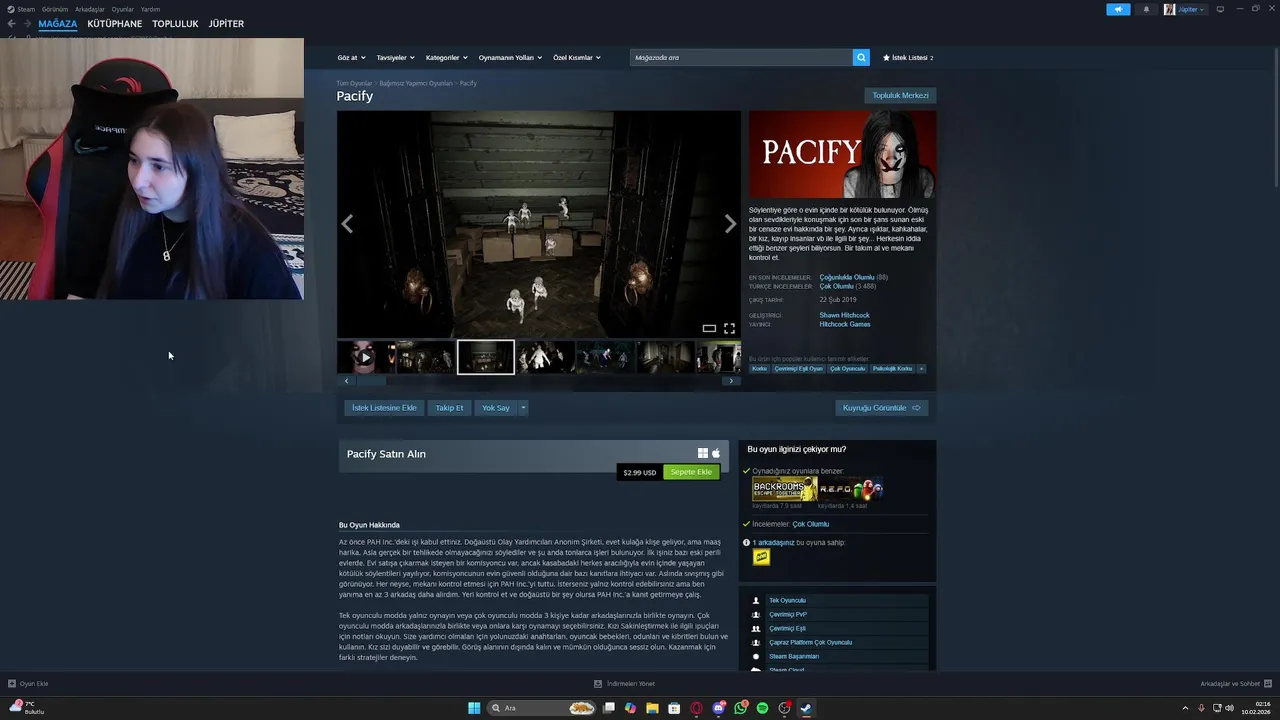Switch to the MAĞAZA tab
The width and height of the screenshot is (1280, 720).
pos(58,24)
